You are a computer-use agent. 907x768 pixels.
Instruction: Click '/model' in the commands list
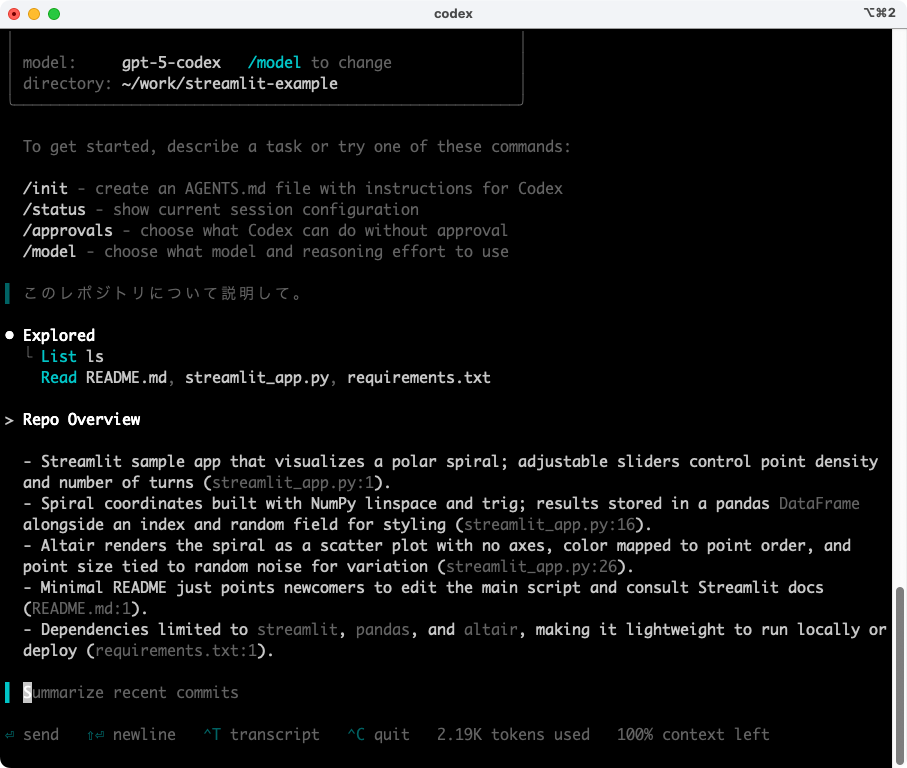(49, 252)
